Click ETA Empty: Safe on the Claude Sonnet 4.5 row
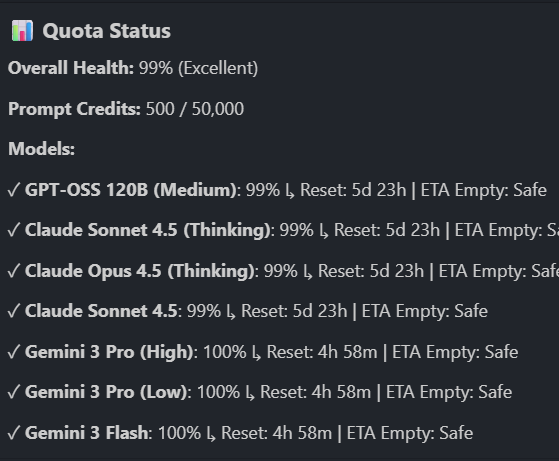 coord(425,311)
